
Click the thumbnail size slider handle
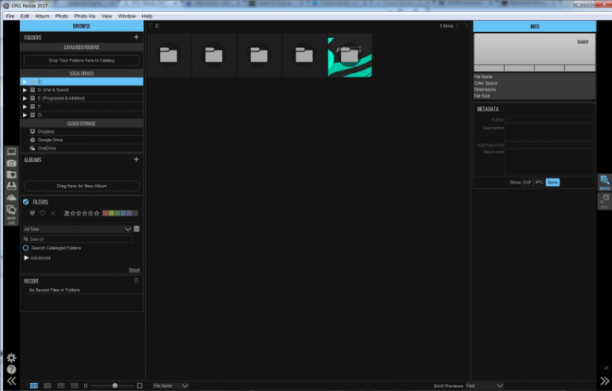[115, 386]
